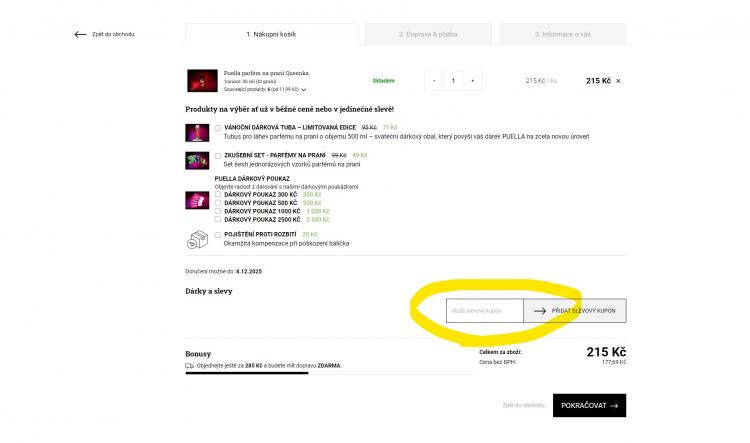
Task: Select the Nákupní košík tab
Action: pyautogui.click(x=271, y=34)
